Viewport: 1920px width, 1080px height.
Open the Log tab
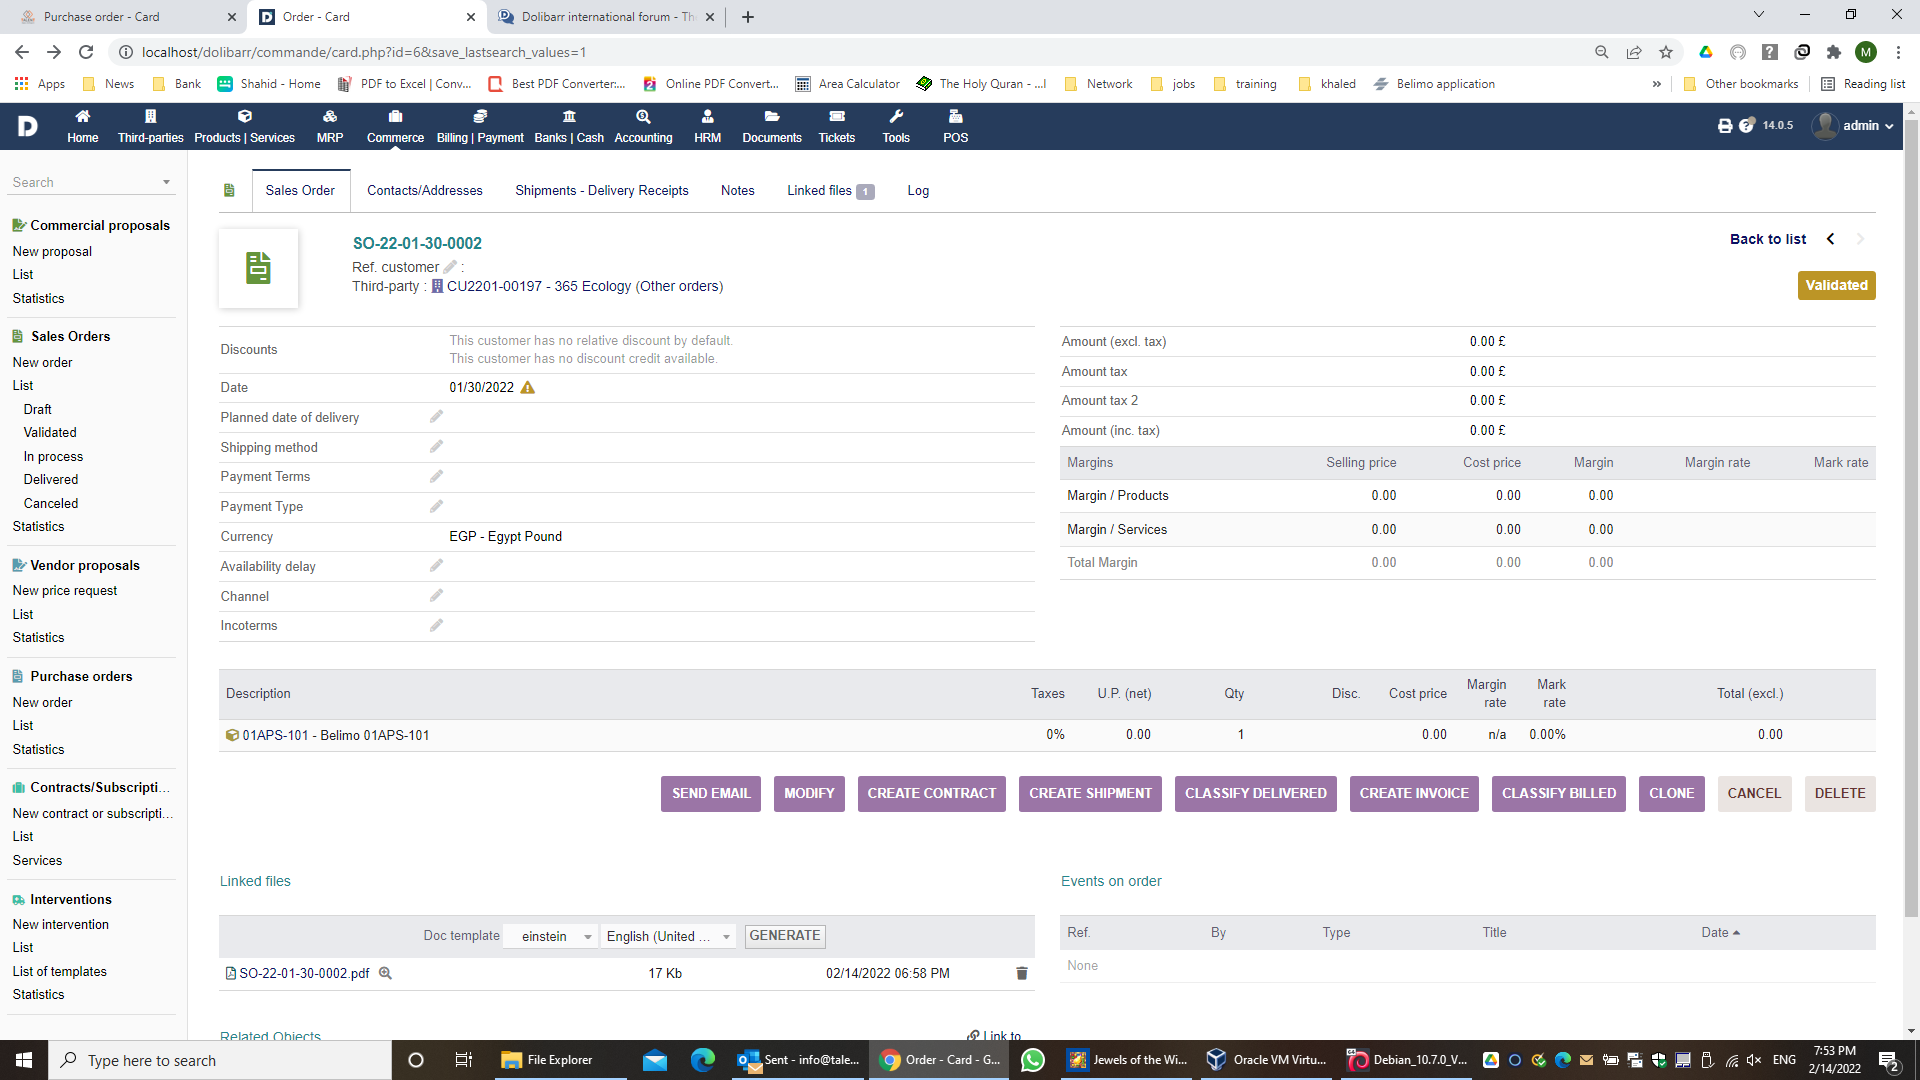pos(918,190)
